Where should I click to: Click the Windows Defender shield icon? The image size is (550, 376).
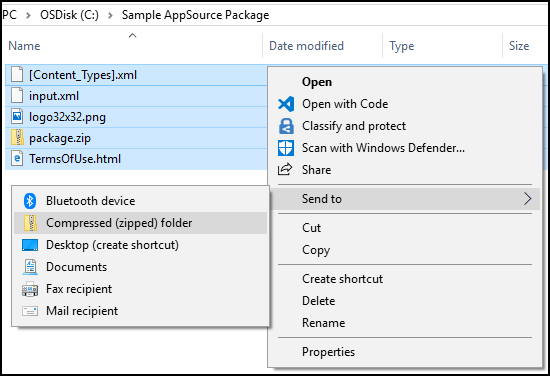(x=286, y=148)
